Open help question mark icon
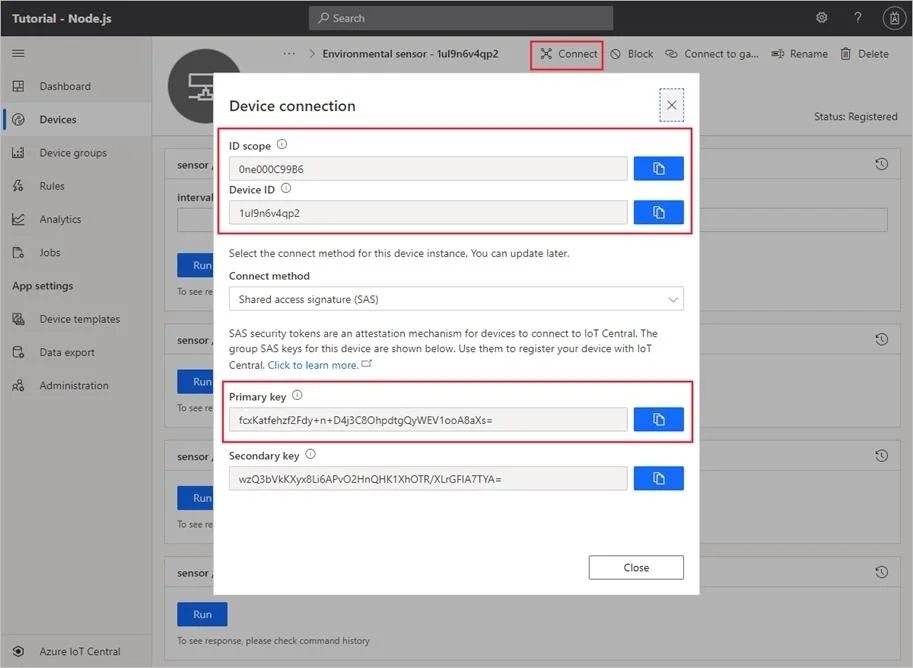This screenshot has width=913, height=668. (858, 17)
